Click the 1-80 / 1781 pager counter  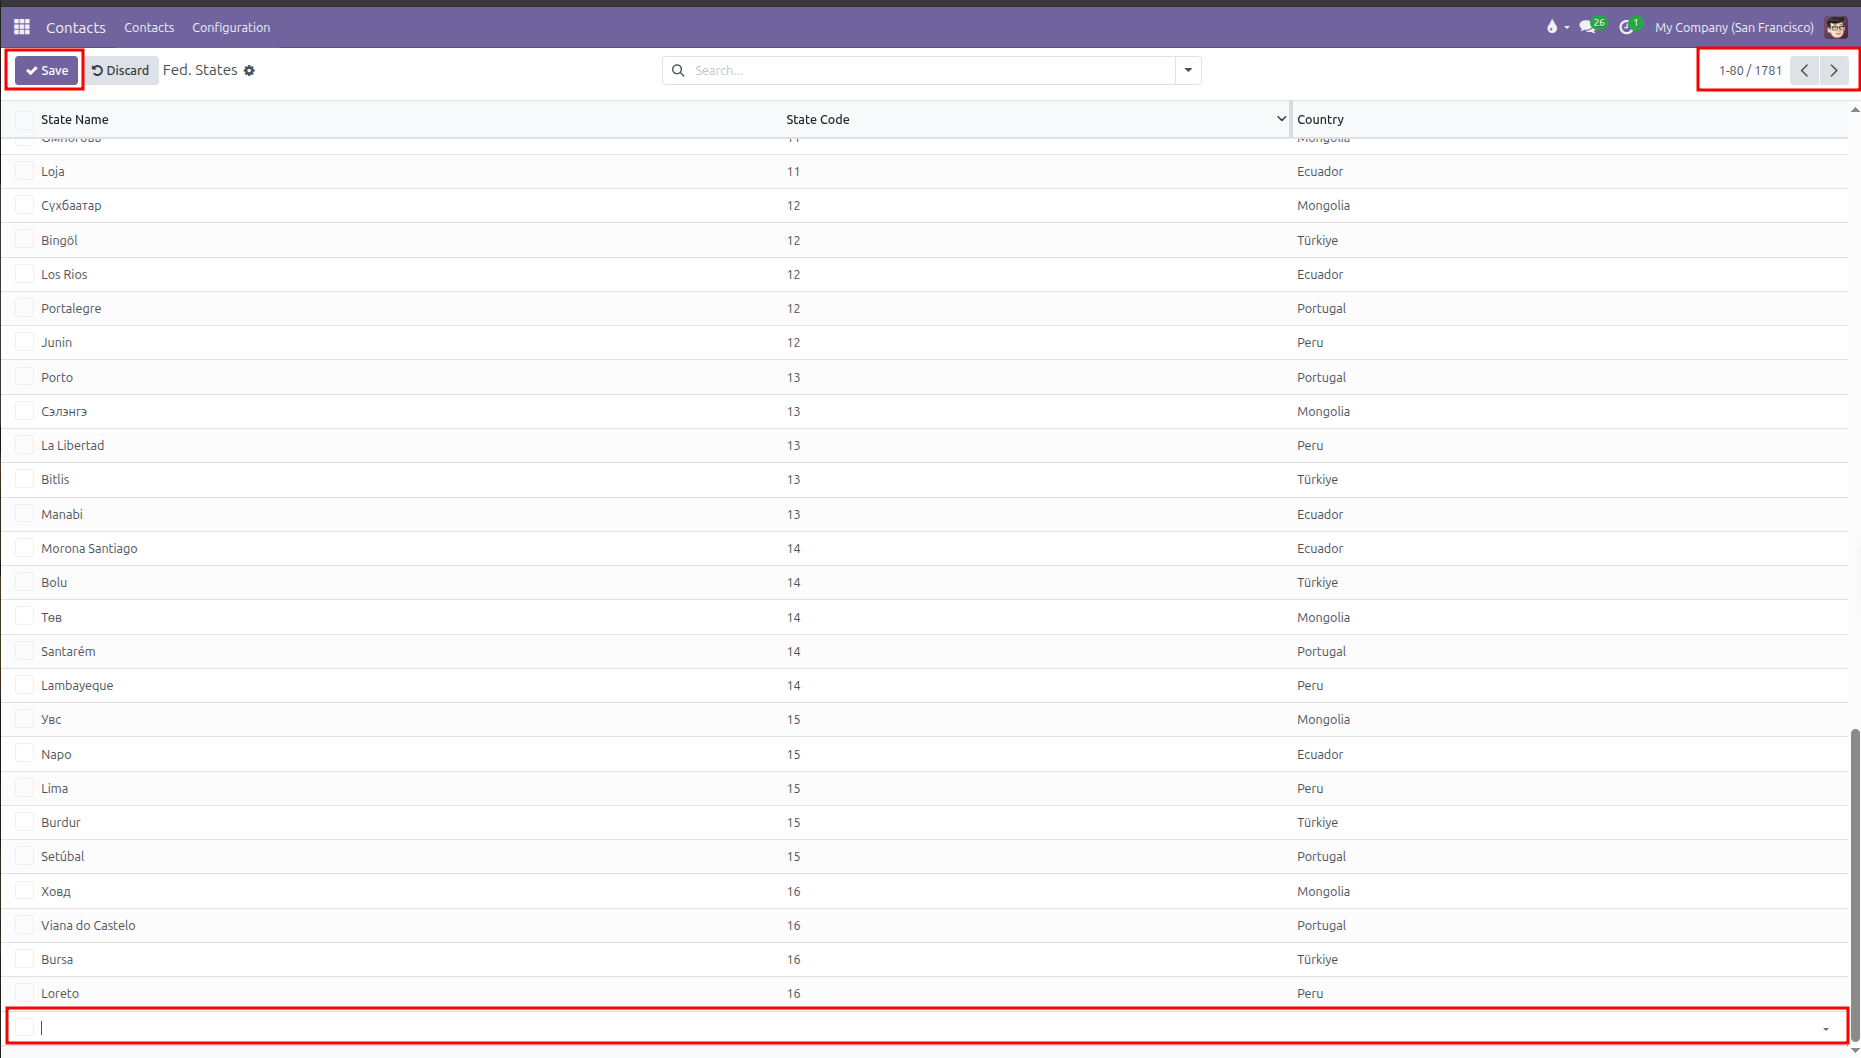click(1750, 70)
